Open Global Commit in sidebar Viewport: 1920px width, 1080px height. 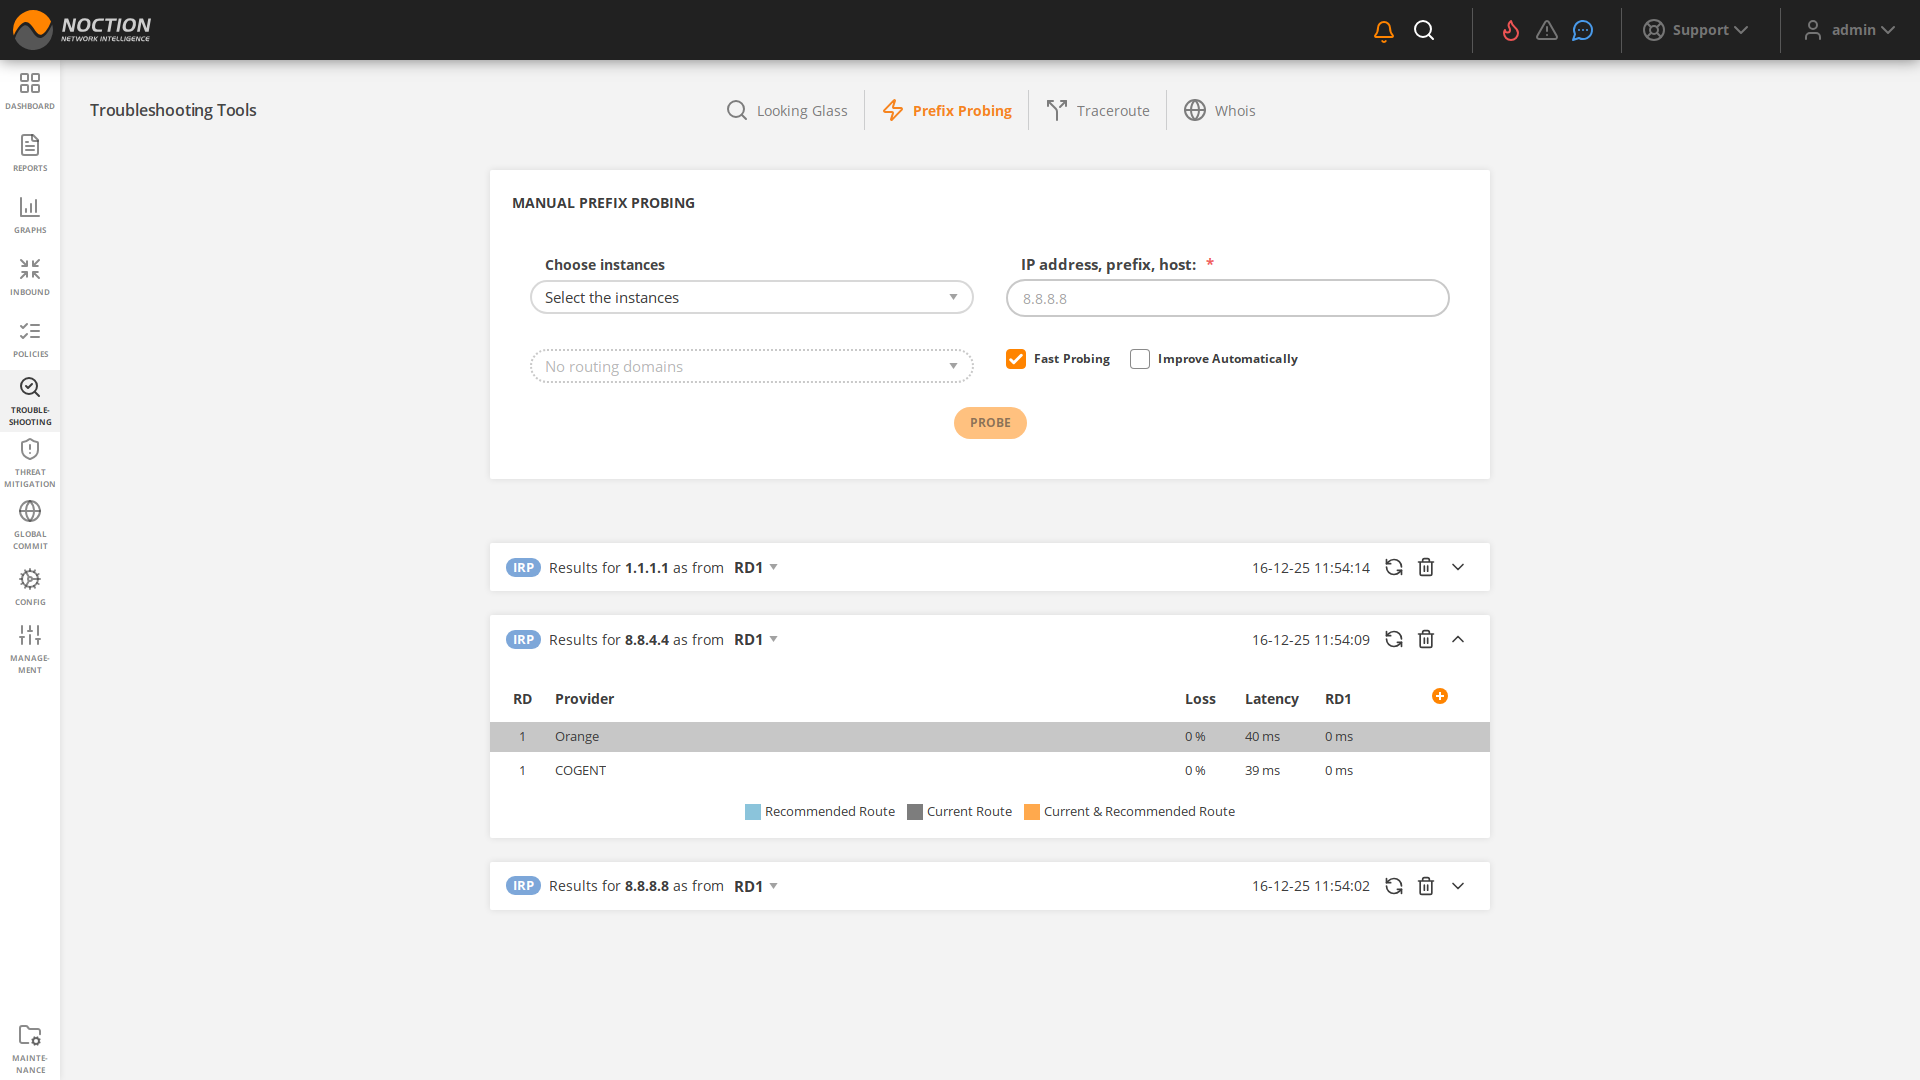(x=30, y=525)
